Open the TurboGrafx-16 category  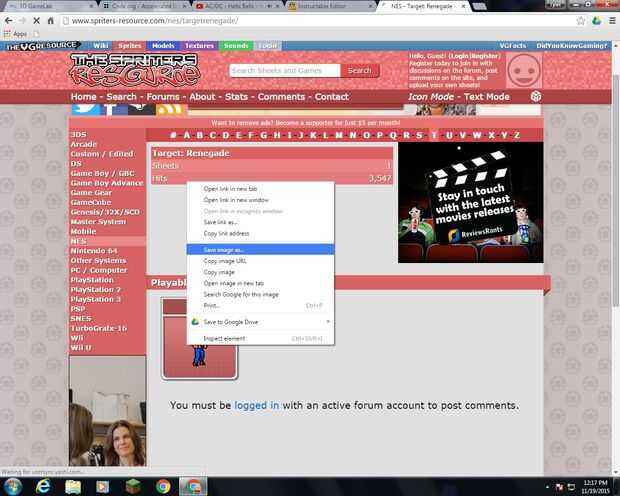click(x=98, y=328)
